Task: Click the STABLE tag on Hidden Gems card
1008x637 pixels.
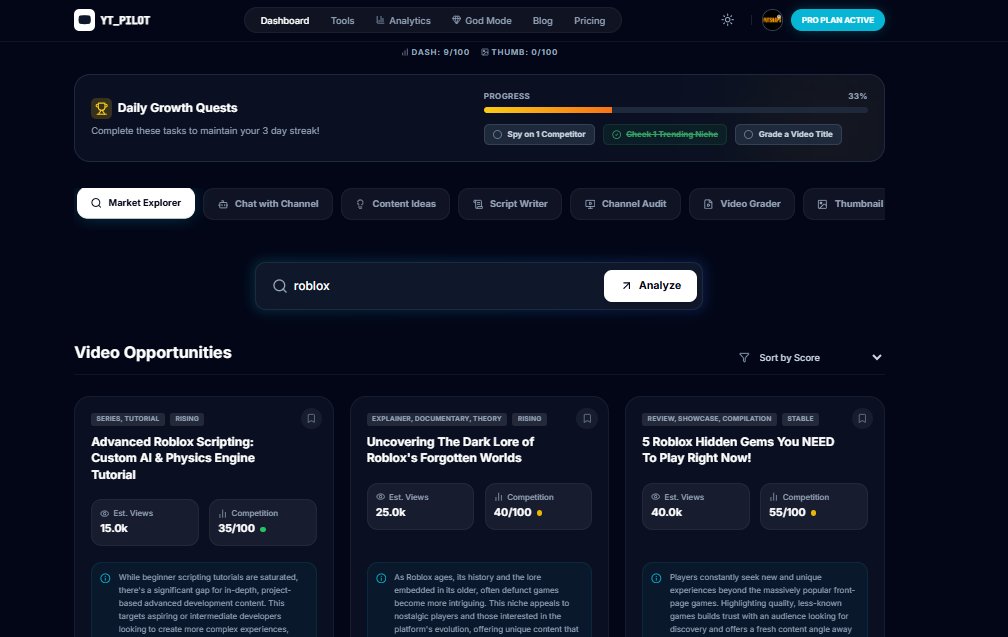Action: coord(800,418)
